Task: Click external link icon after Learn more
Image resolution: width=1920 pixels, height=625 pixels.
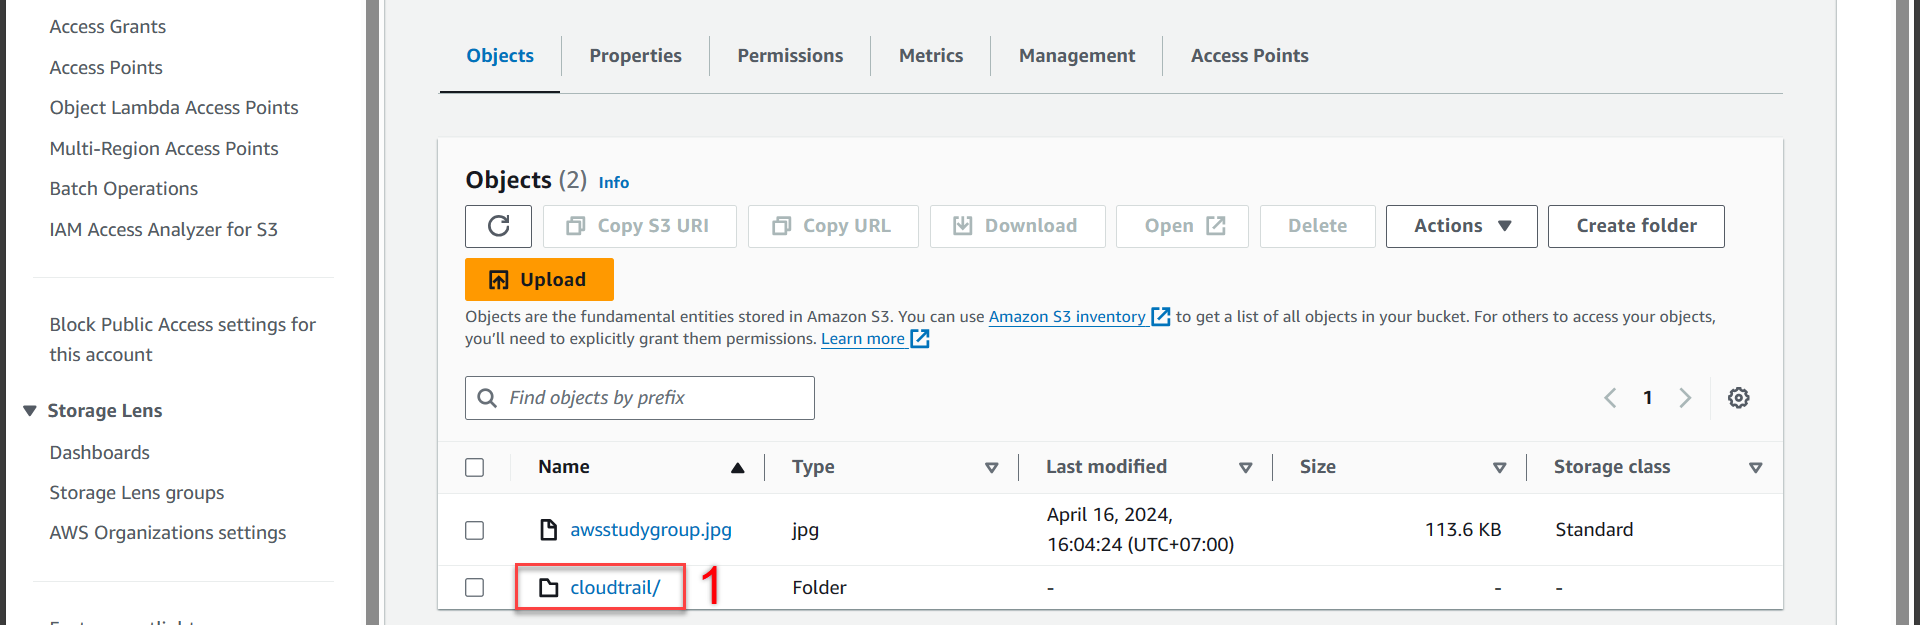Action: click(920, 339)
